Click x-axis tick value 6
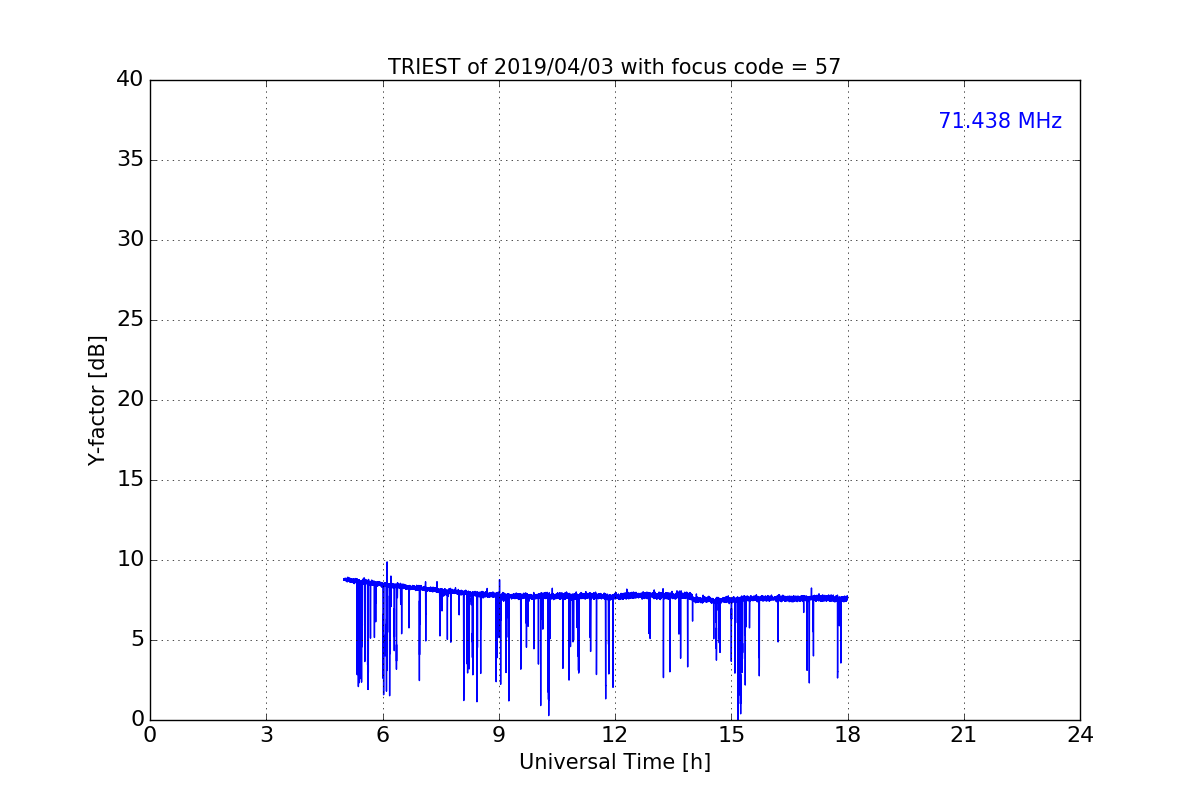This screenshot has width=1200, height=800. 383,735
